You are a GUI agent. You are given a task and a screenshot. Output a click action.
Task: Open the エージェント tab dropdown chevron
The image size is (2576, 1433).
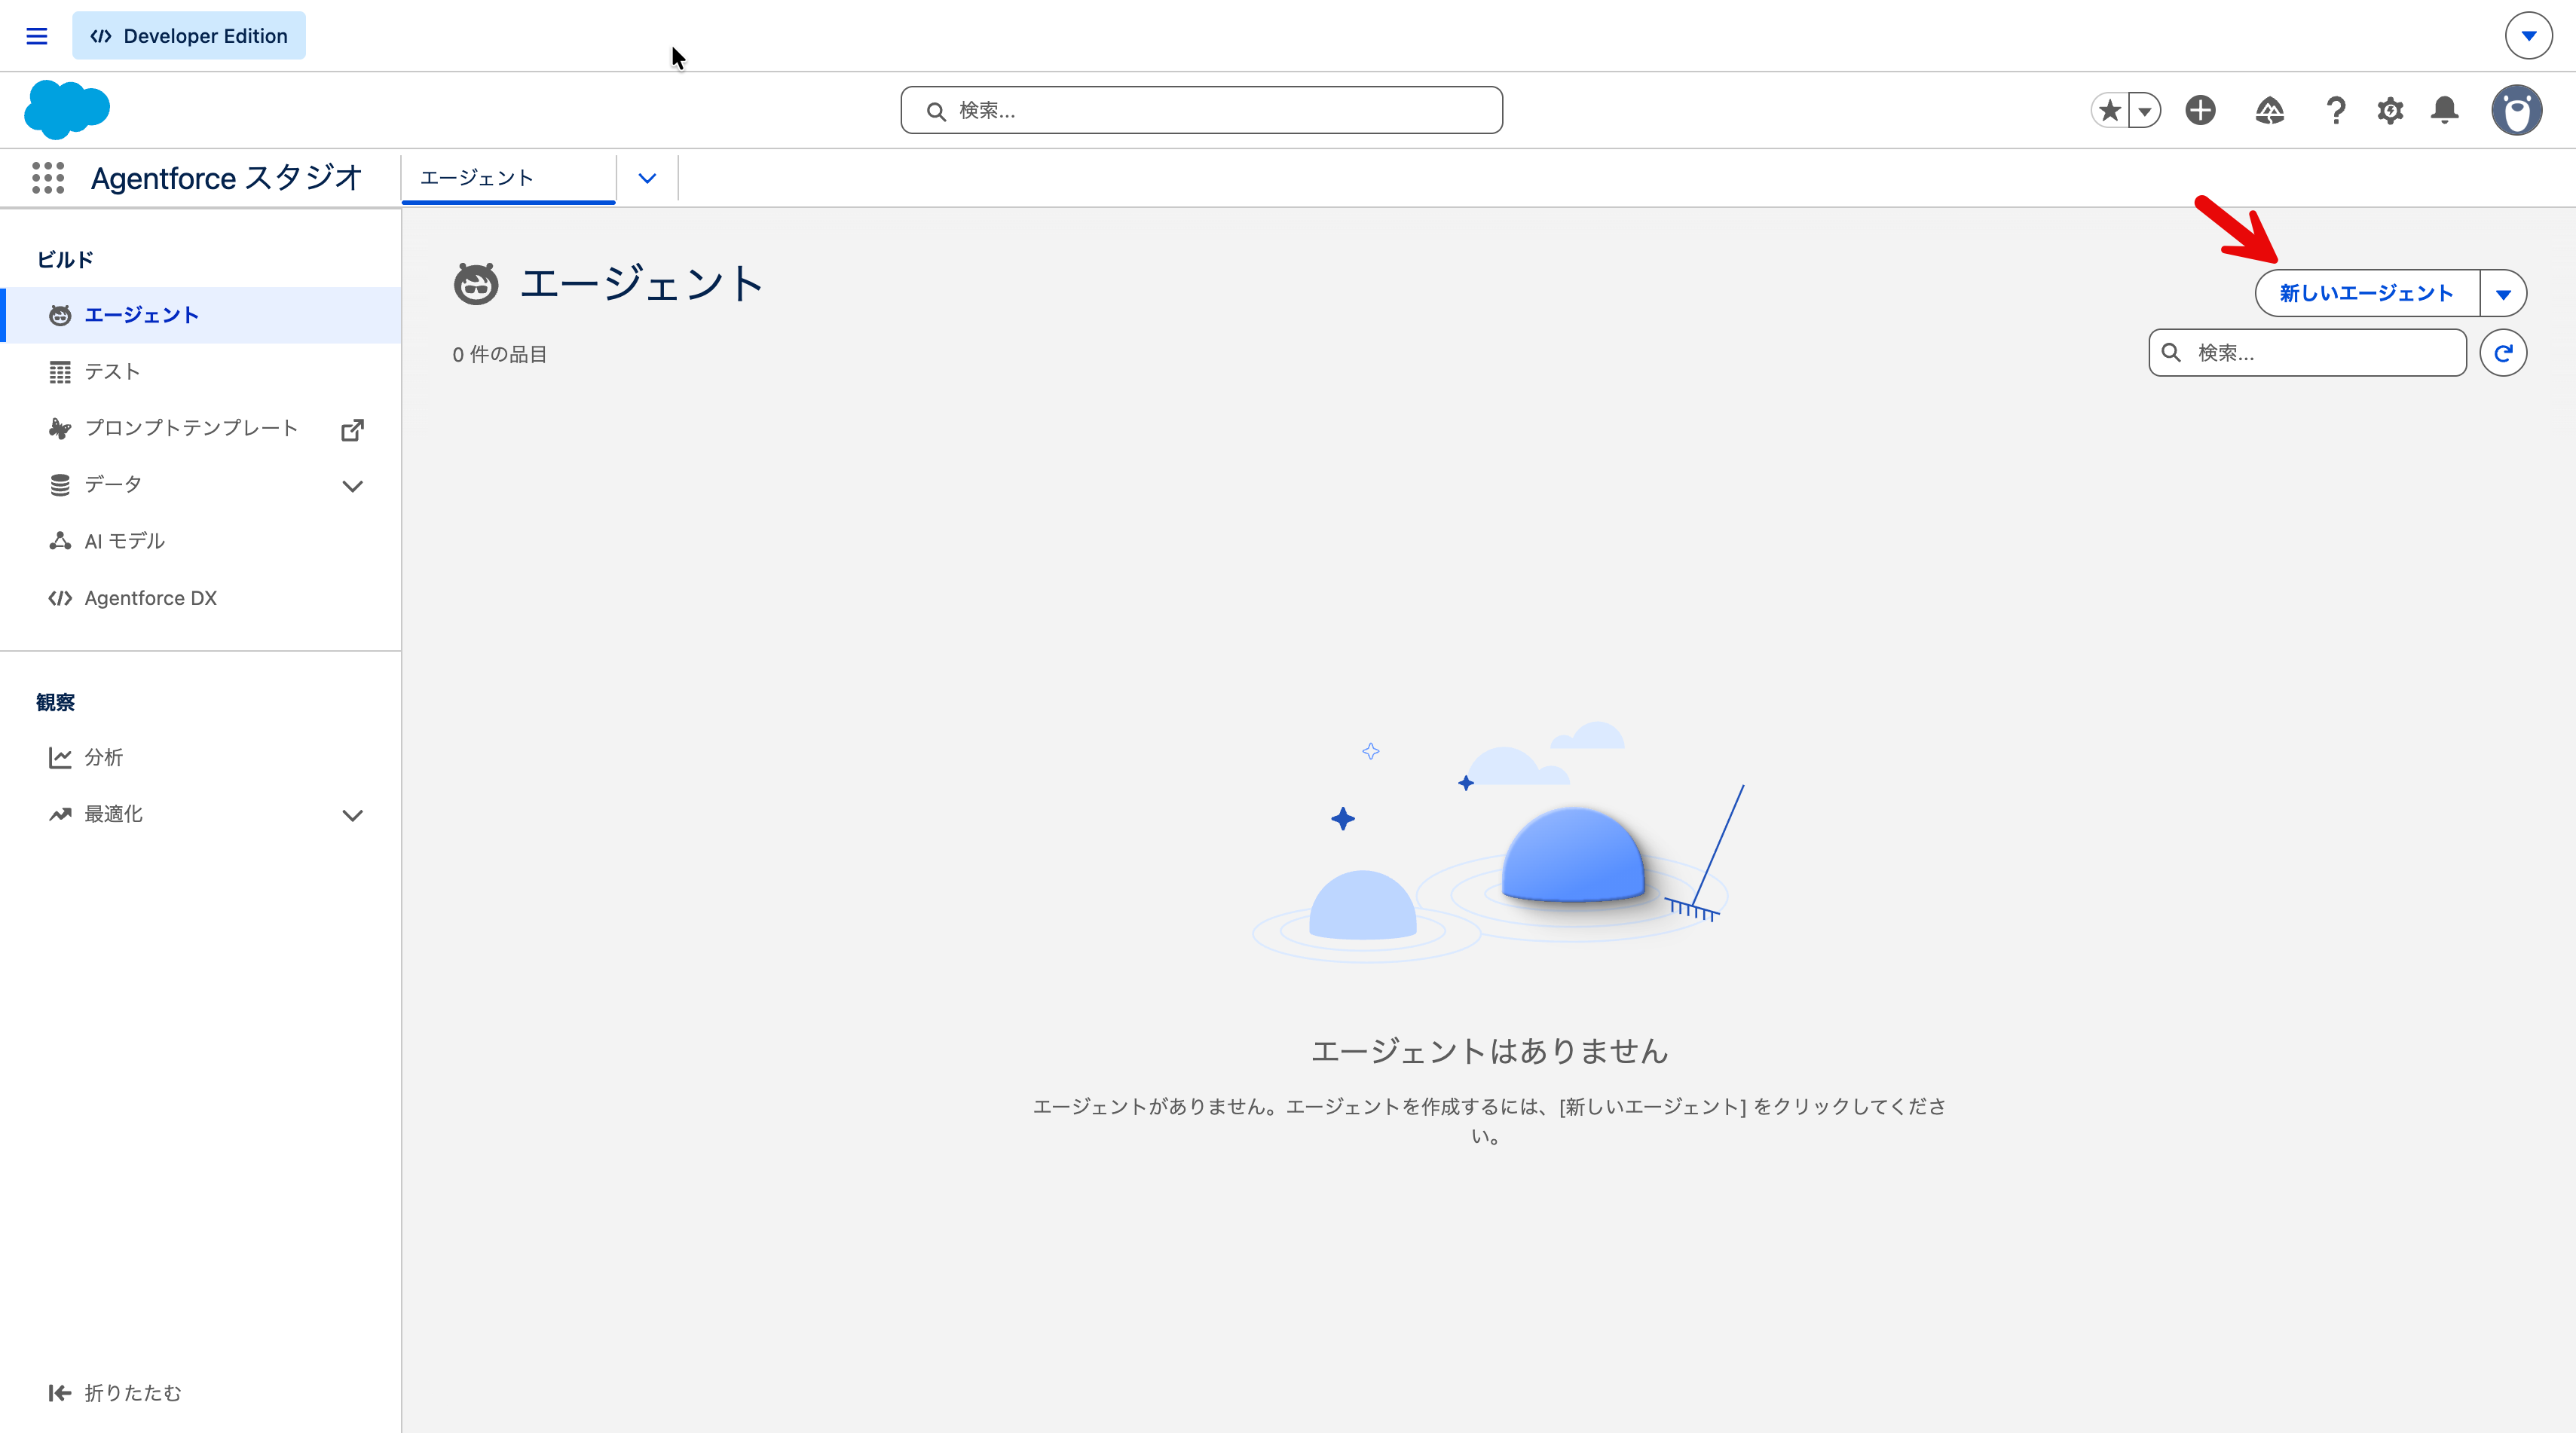pyautogui.click(x=647, y=178)
